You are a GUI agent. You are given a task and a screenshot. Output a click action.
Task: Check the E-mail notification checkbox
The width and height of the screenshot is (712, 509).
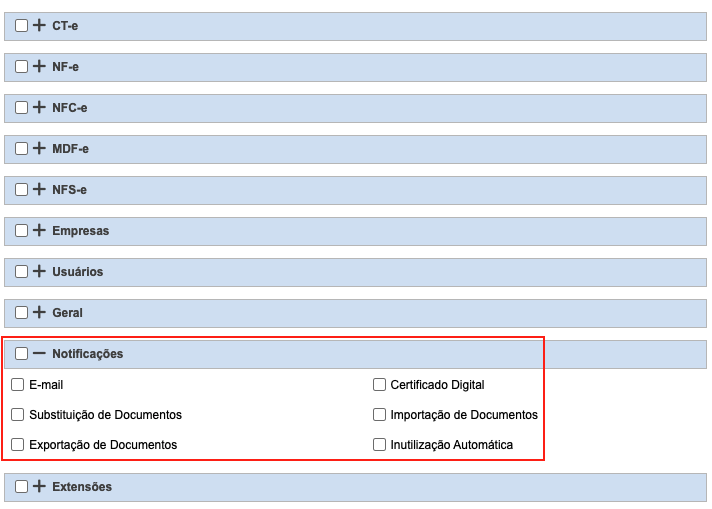tap(18, 385)
